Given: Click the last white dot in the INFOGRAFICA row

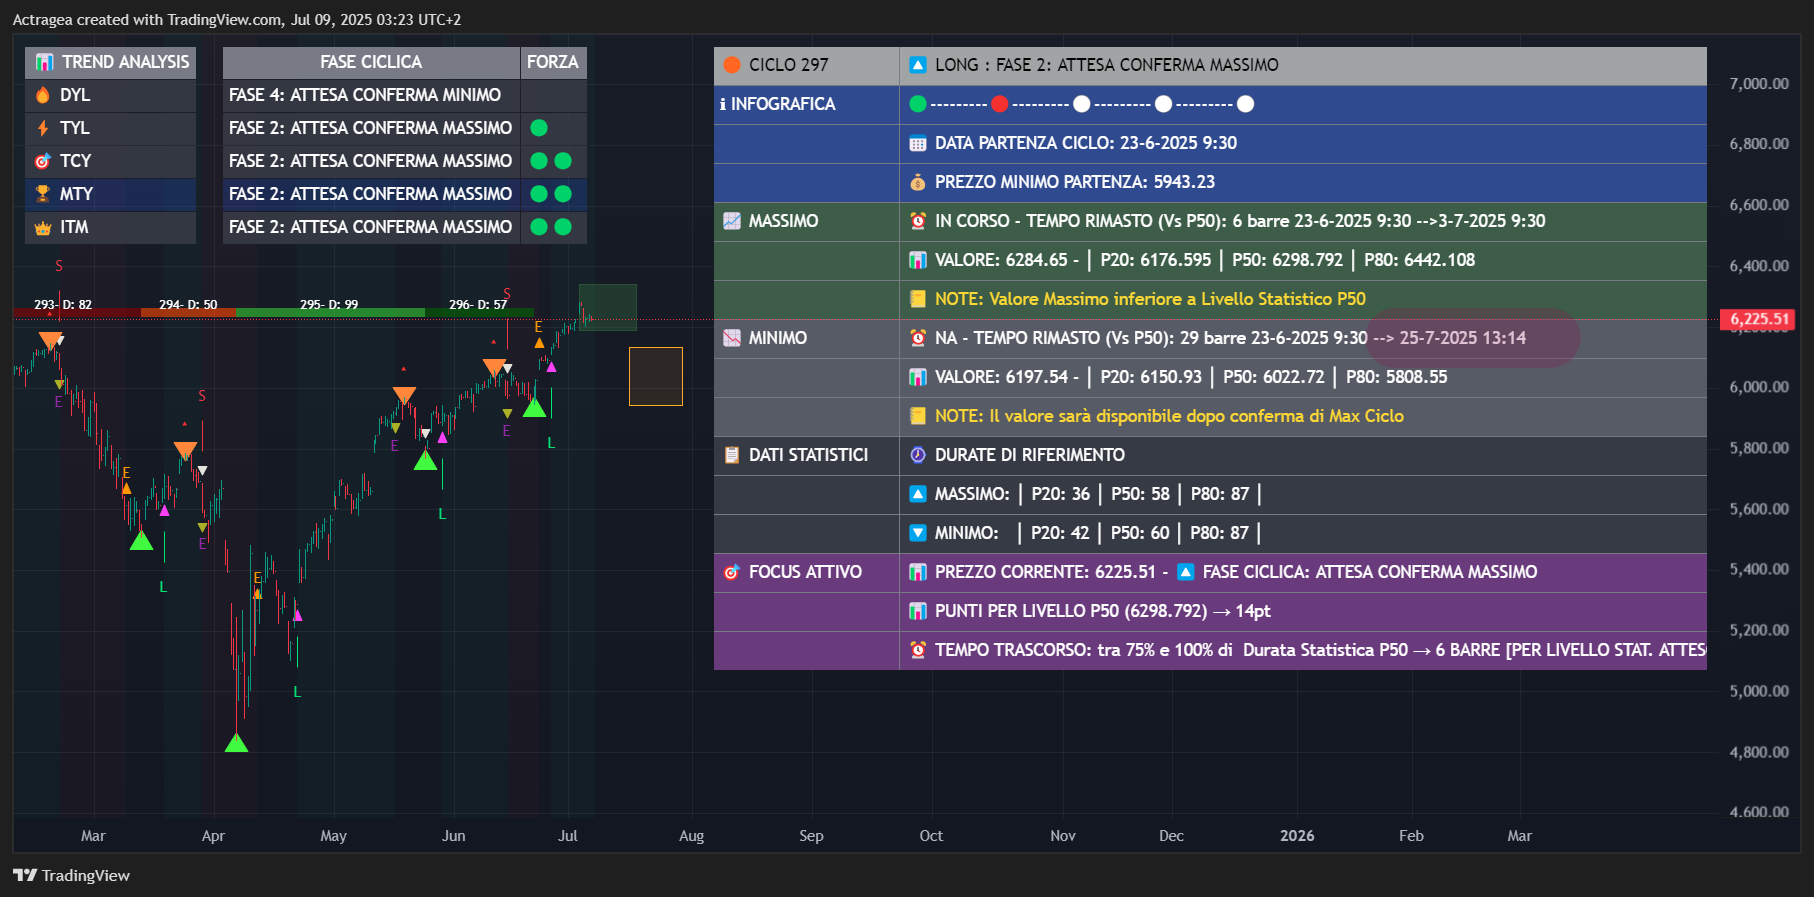Looking at the screenshot, I should click(x=1245, y=104).
